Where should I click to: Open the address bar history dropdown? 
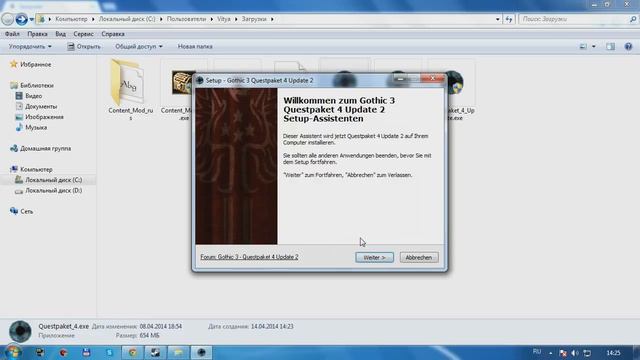497,19
